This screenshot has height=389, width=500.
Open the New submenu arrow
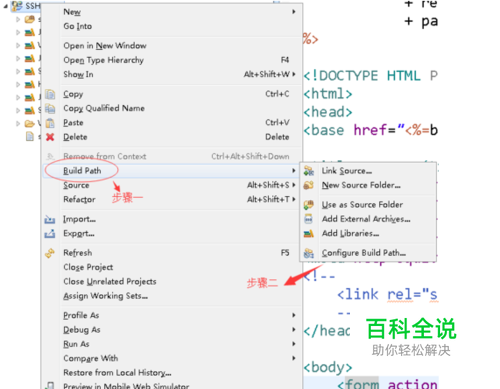294,12
